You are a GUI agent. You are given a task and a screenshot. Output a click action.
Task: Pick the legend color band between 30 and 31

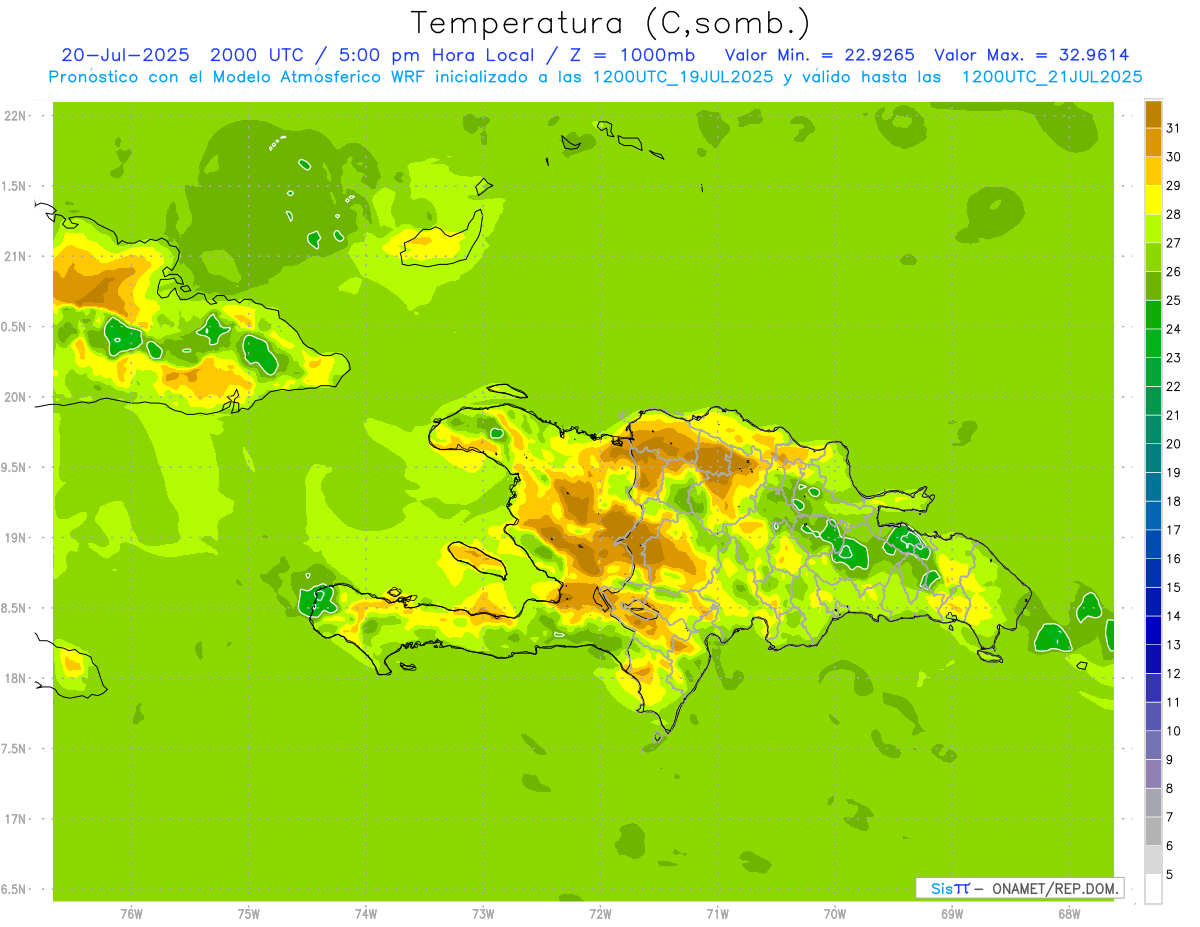(x=1153, y=142)
